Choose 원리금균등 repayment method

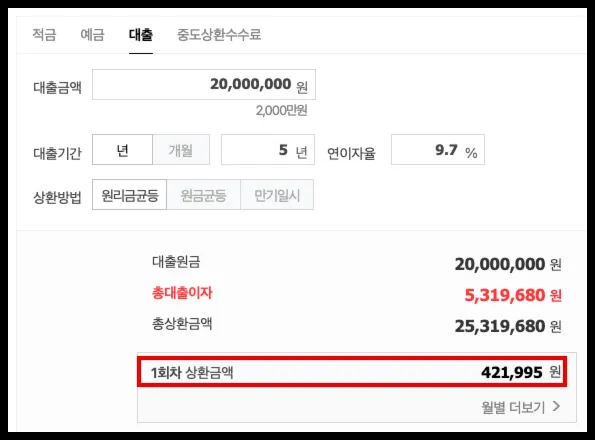[x=129, y=195]
